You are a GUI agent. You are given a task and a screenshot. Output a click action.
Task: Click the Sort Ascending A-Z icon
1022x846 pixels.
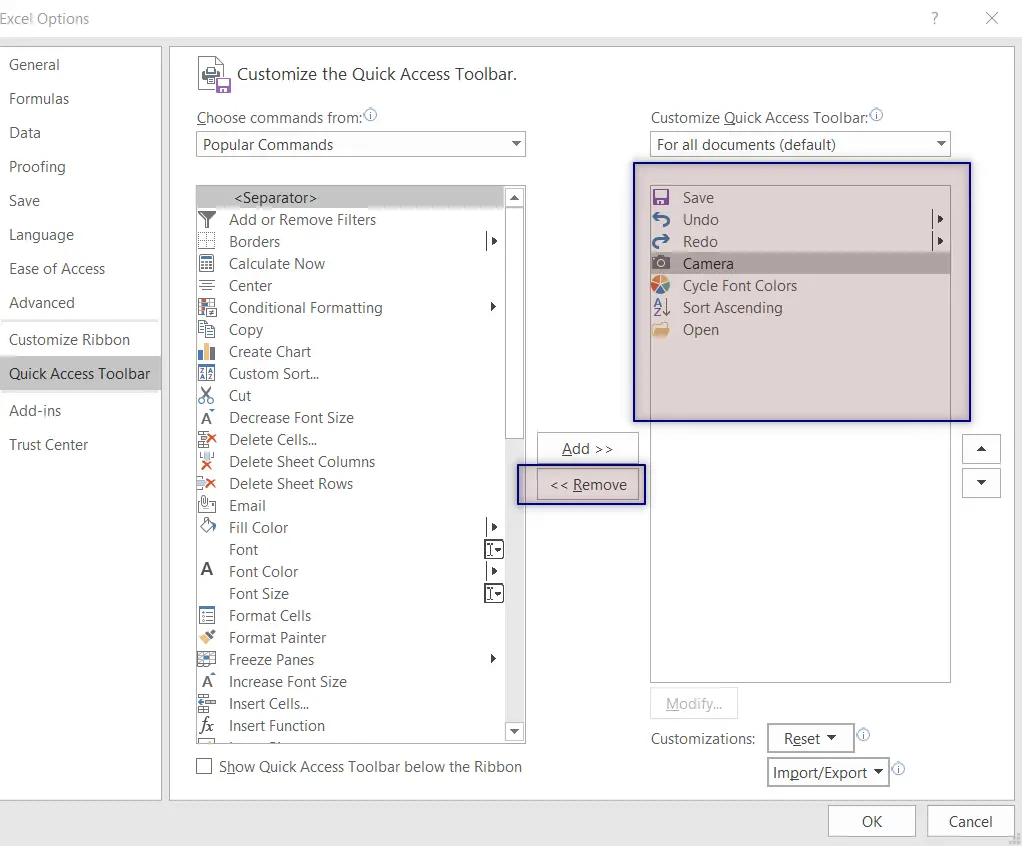pos(661,307)
